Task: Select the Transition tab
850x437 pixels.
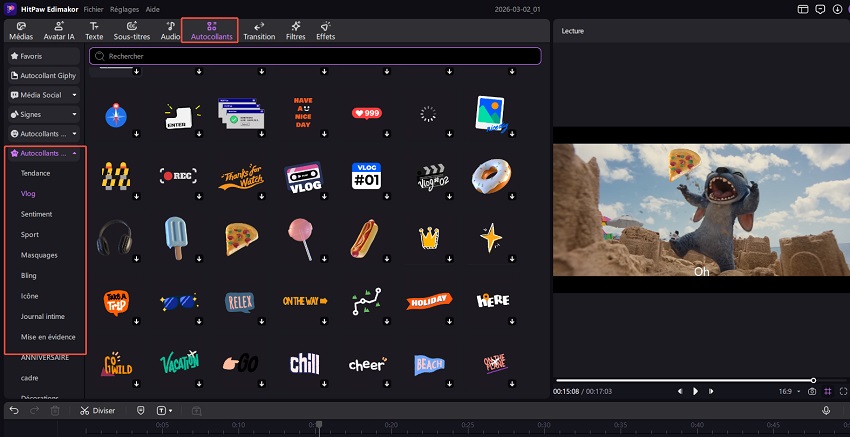Action: pos(259,31)
